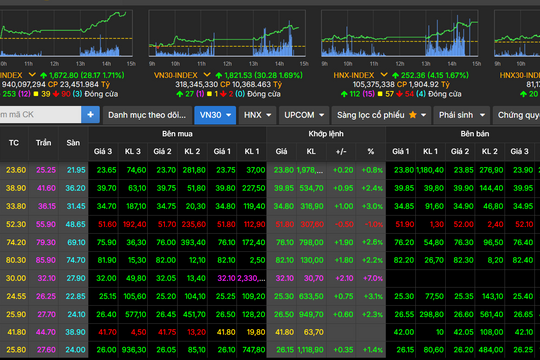Open the VN30 dropdown tab

coord(215,115)
